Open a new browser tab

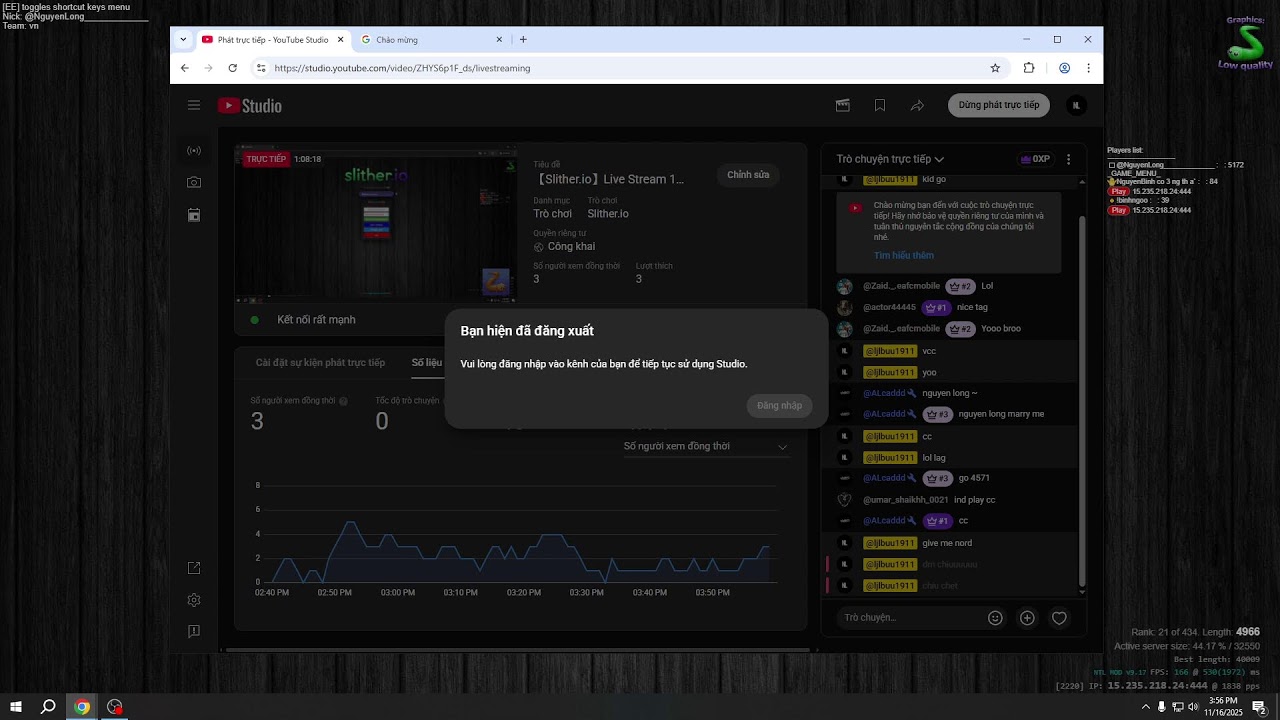point(523,40)
